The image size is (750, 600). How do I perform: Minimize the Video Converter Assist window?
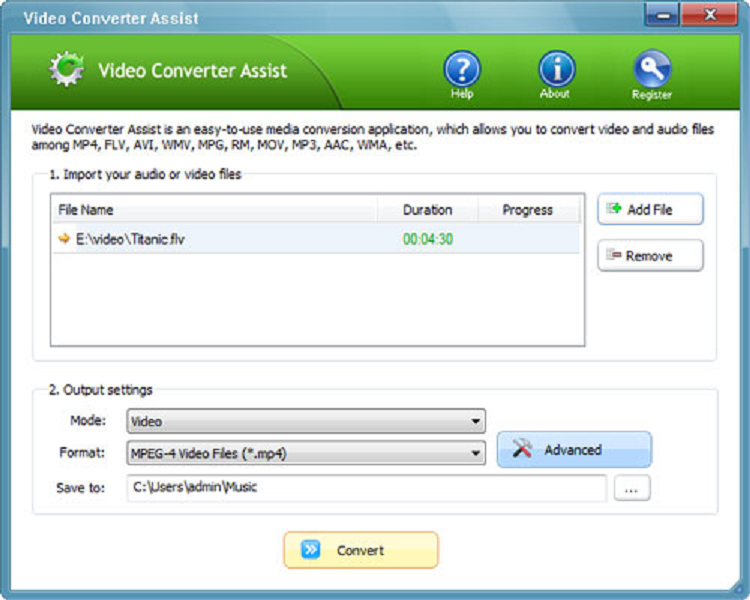click(x=662, y=15)
